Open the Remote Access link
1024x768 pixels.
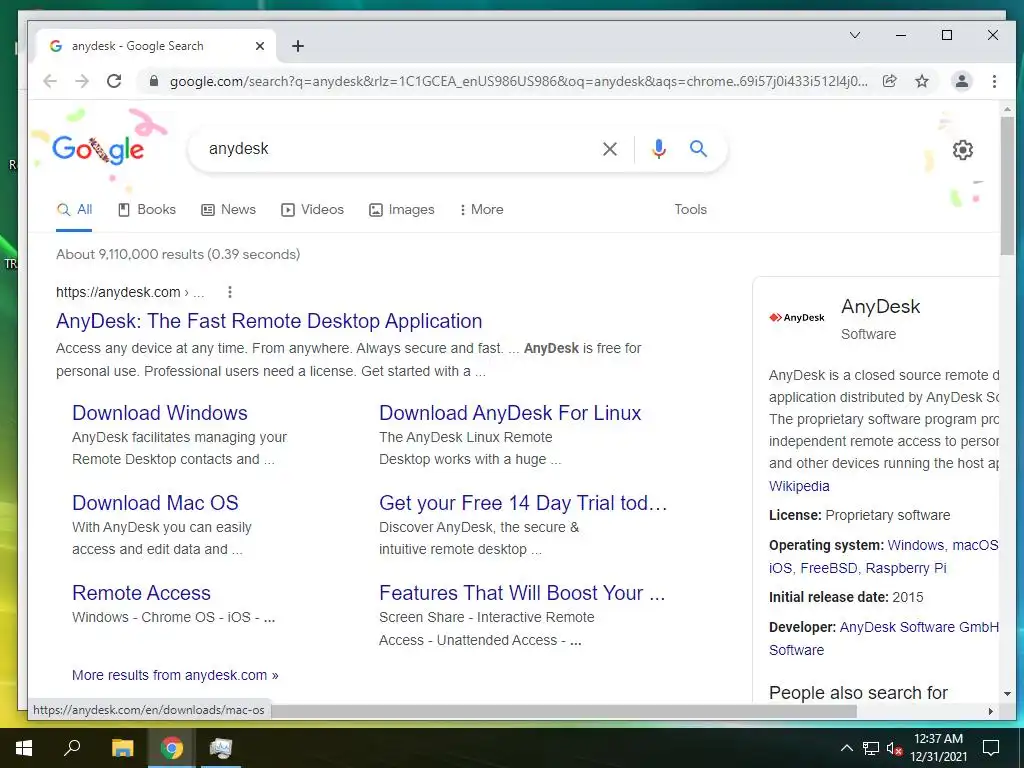click(142, 593)
